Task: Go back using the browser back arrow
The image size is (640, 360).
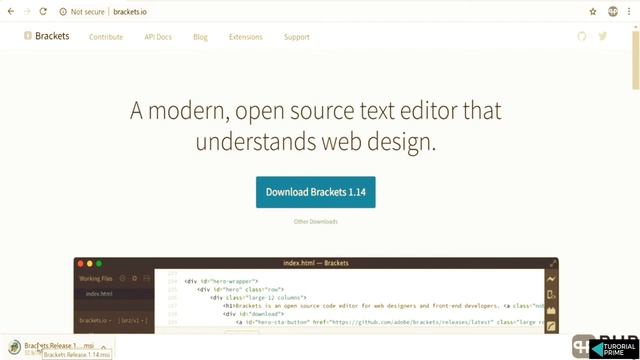Action: click(11, 11)
